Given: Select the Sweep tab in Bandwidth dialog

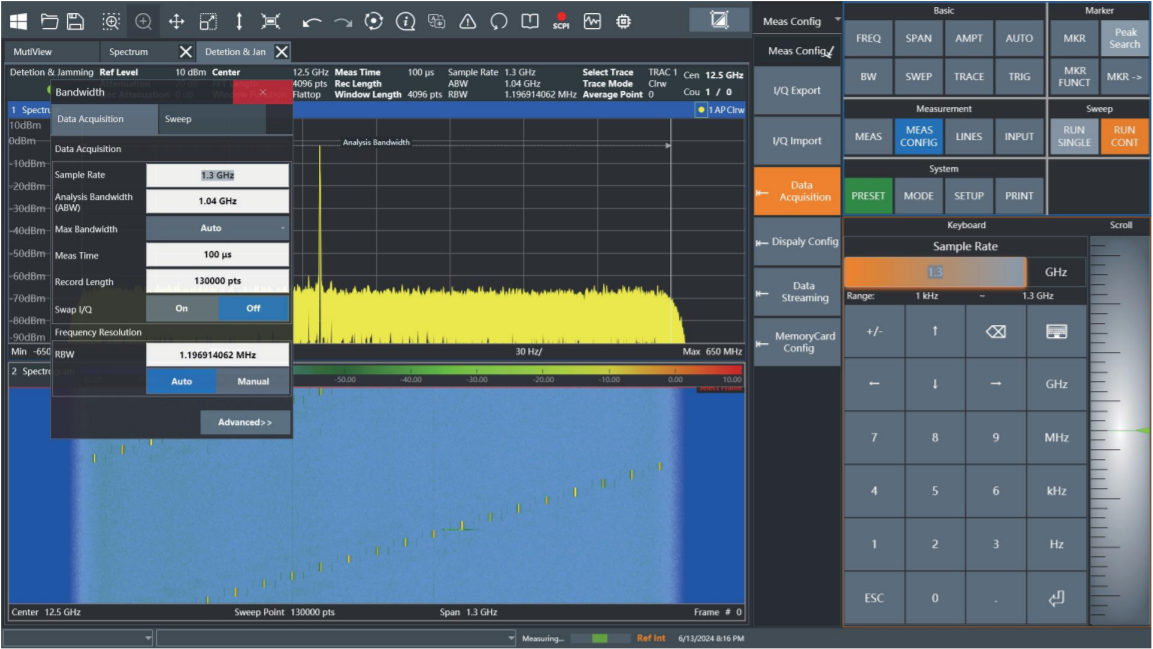Looking at the screenshot, I should point(212,119).
